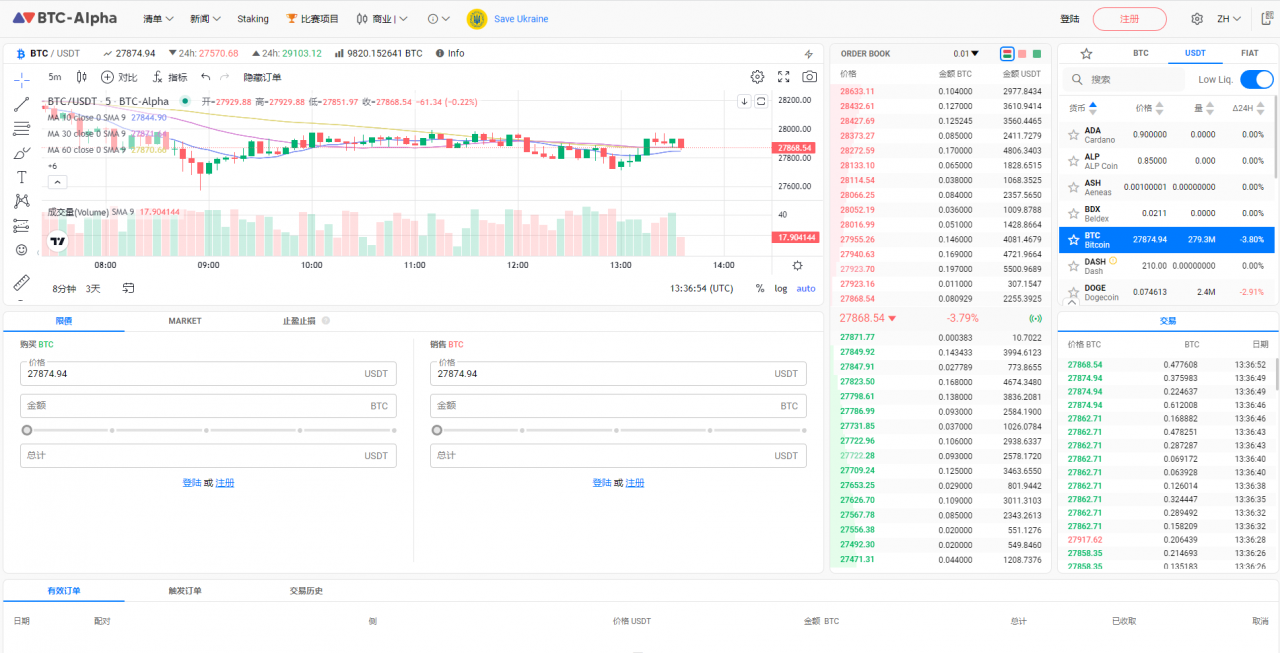
Task: Open the site settings gear in header
Action: pyautogui.click(x=1197, y=19)
